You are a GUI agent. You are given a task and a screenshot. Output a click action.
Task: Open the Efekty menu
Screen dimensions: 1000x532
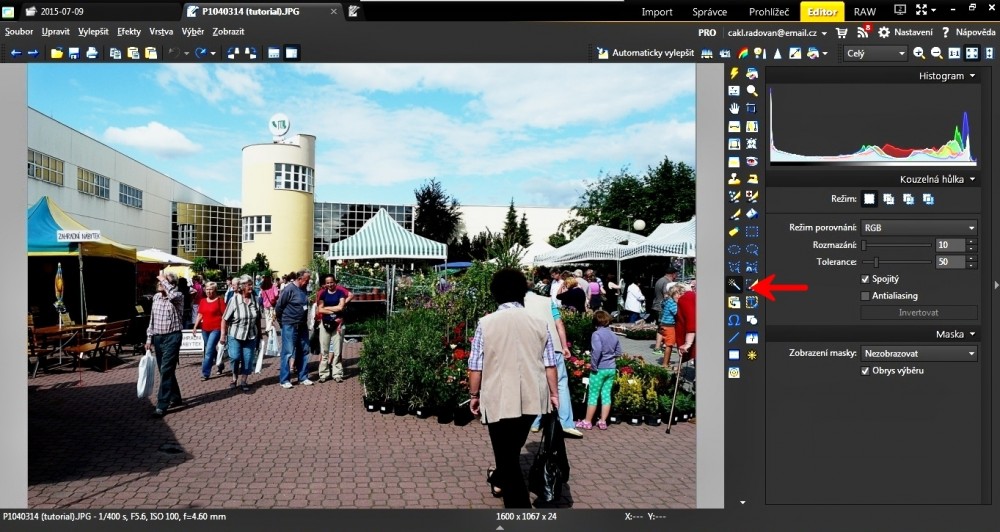point(129,32)
